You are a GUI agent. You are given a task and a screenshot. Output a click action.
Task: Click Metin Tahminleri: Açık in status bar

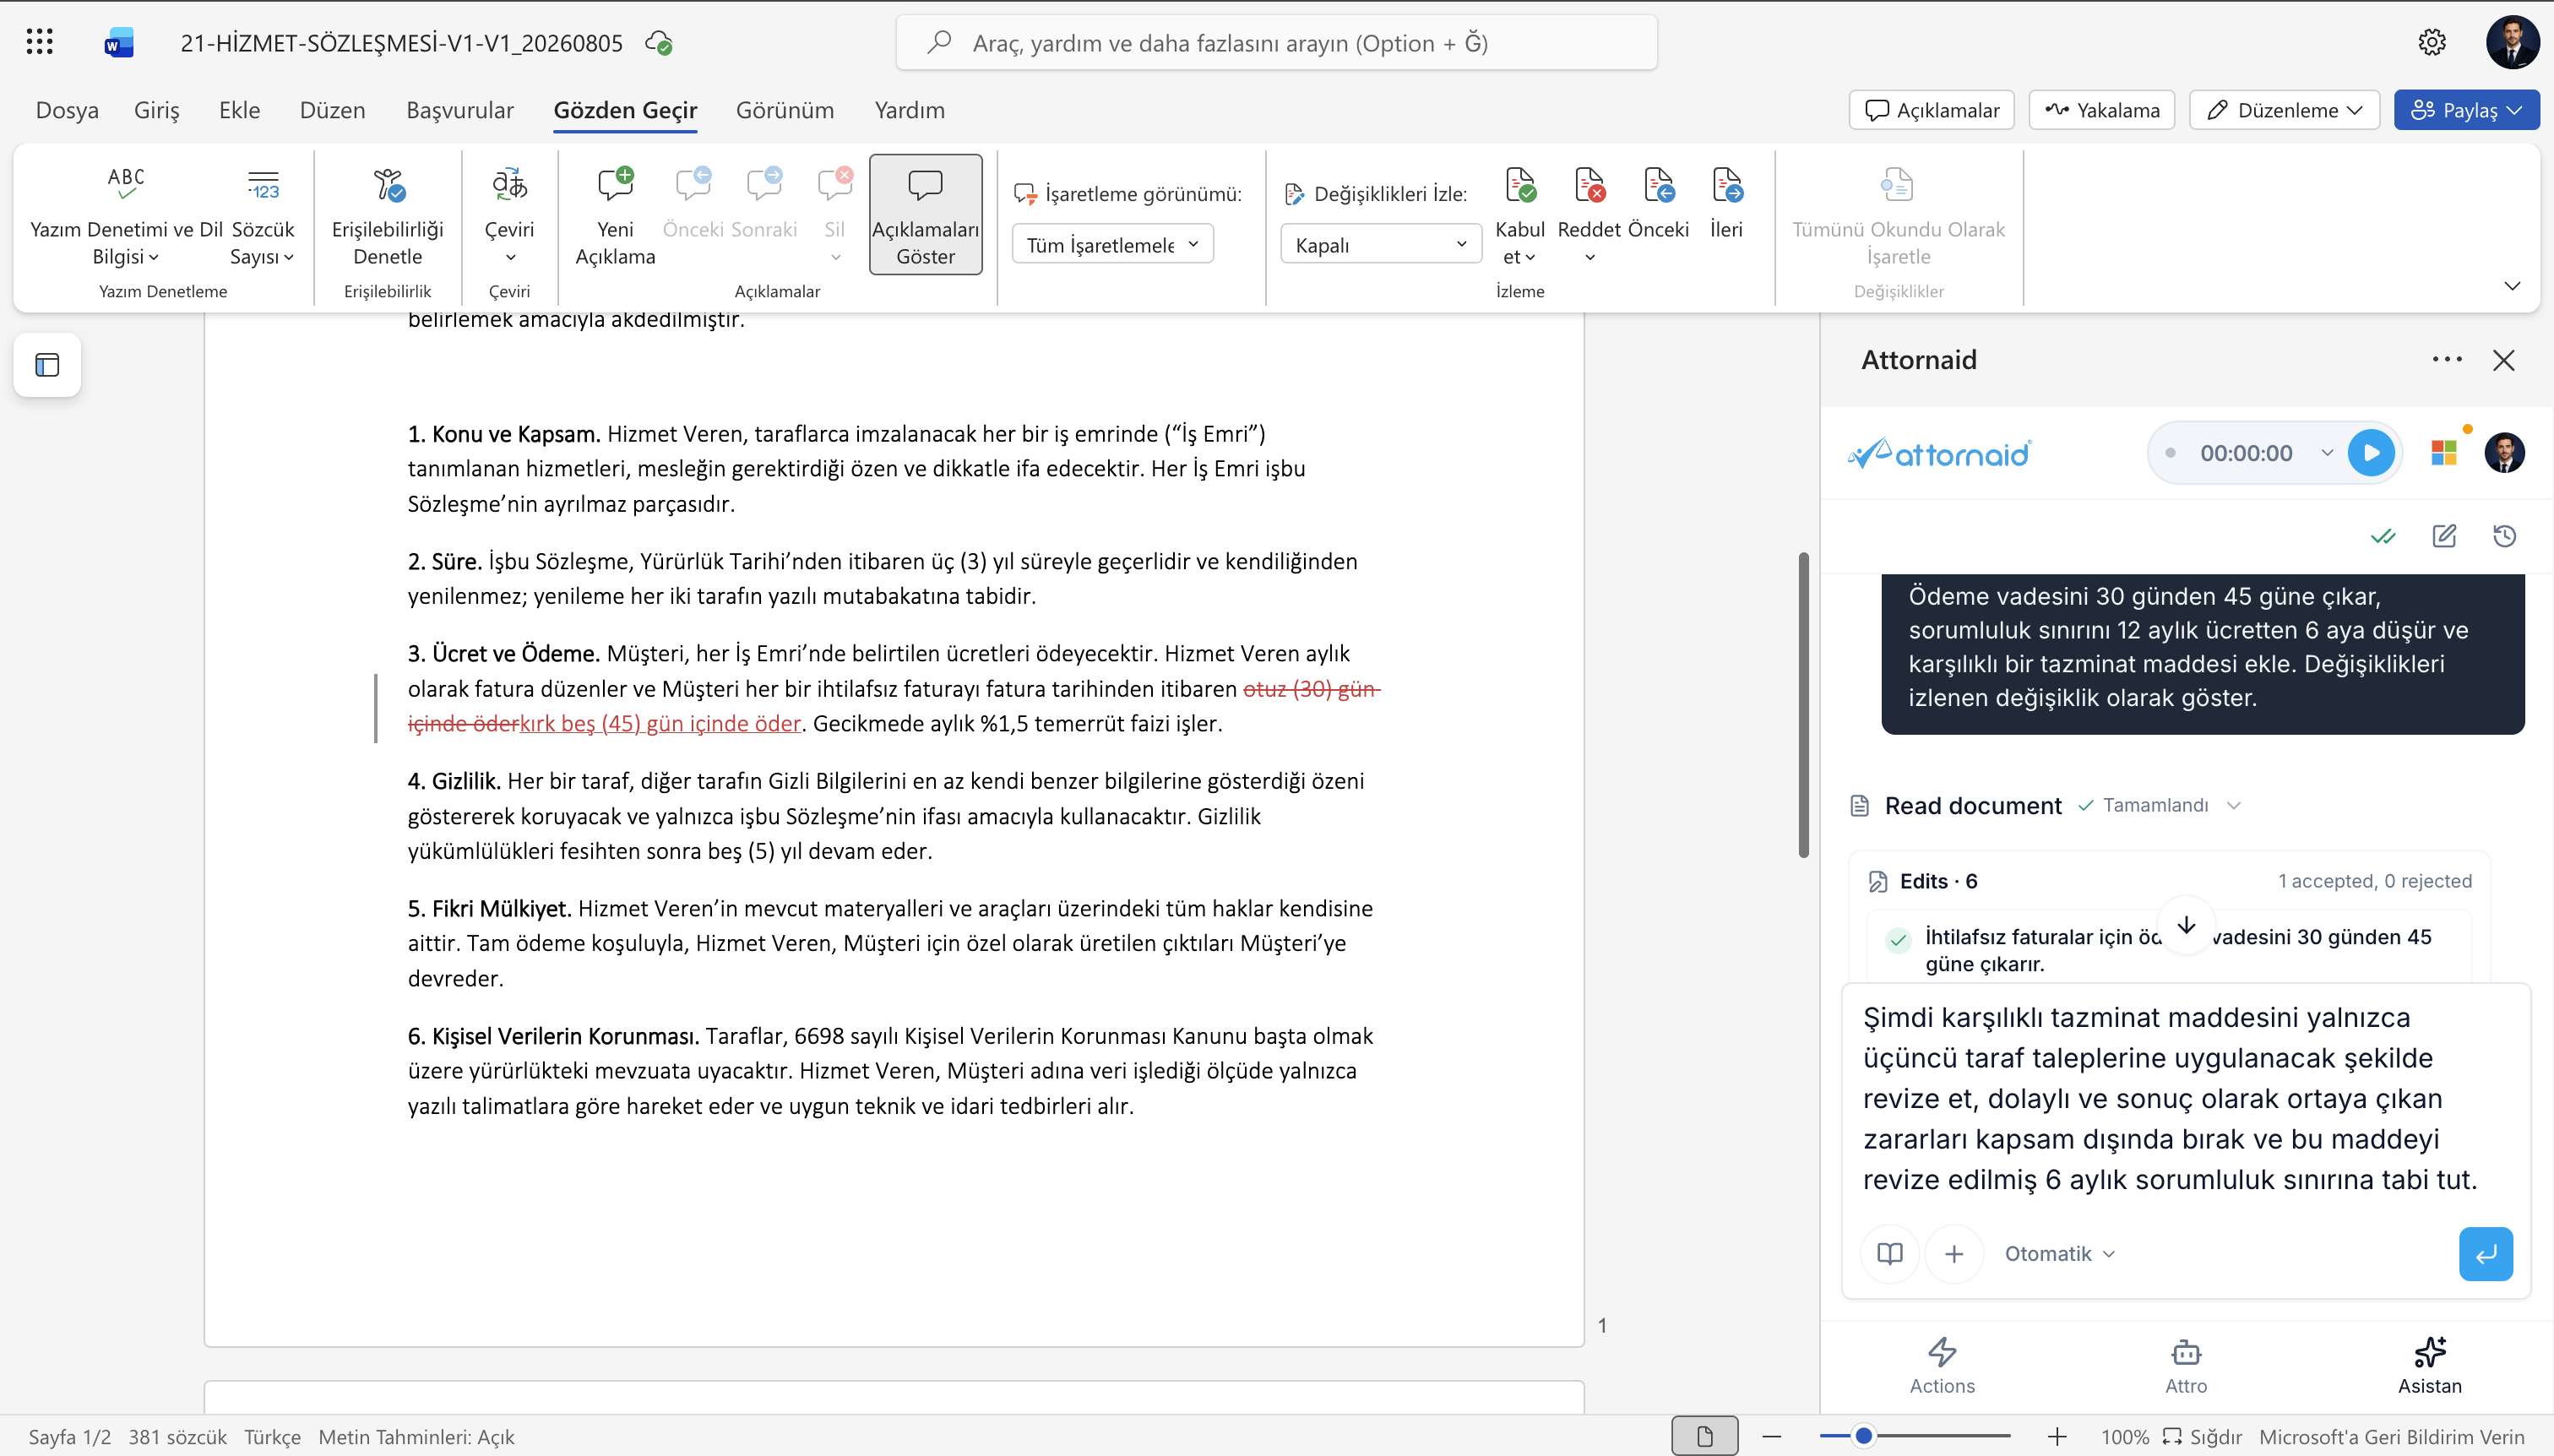(416, 1437)
